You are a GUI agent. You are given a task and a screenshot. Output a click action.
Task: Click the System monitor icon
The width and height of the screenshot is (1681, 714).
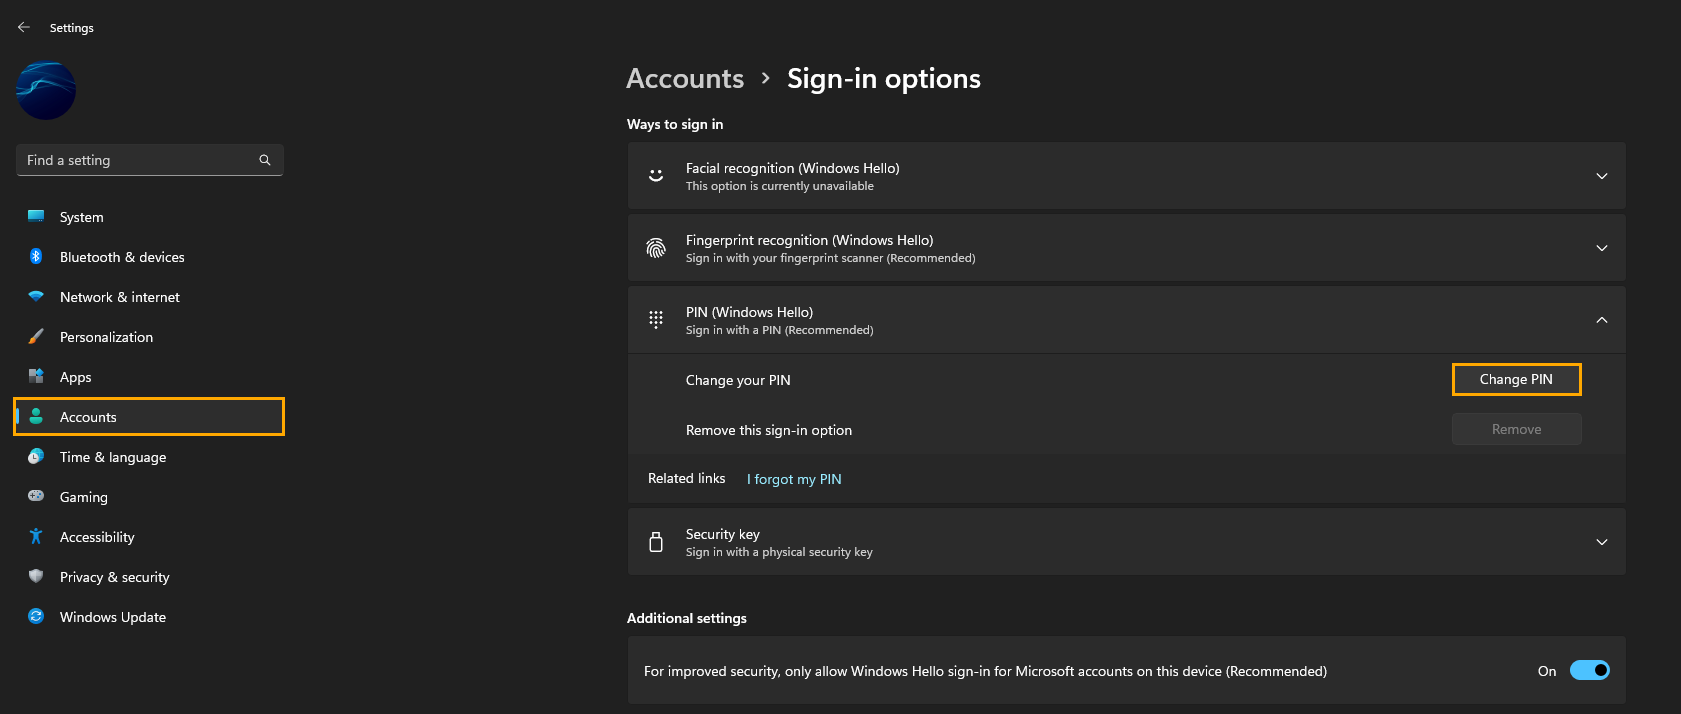pyautogui.click(x=36, y=216)
